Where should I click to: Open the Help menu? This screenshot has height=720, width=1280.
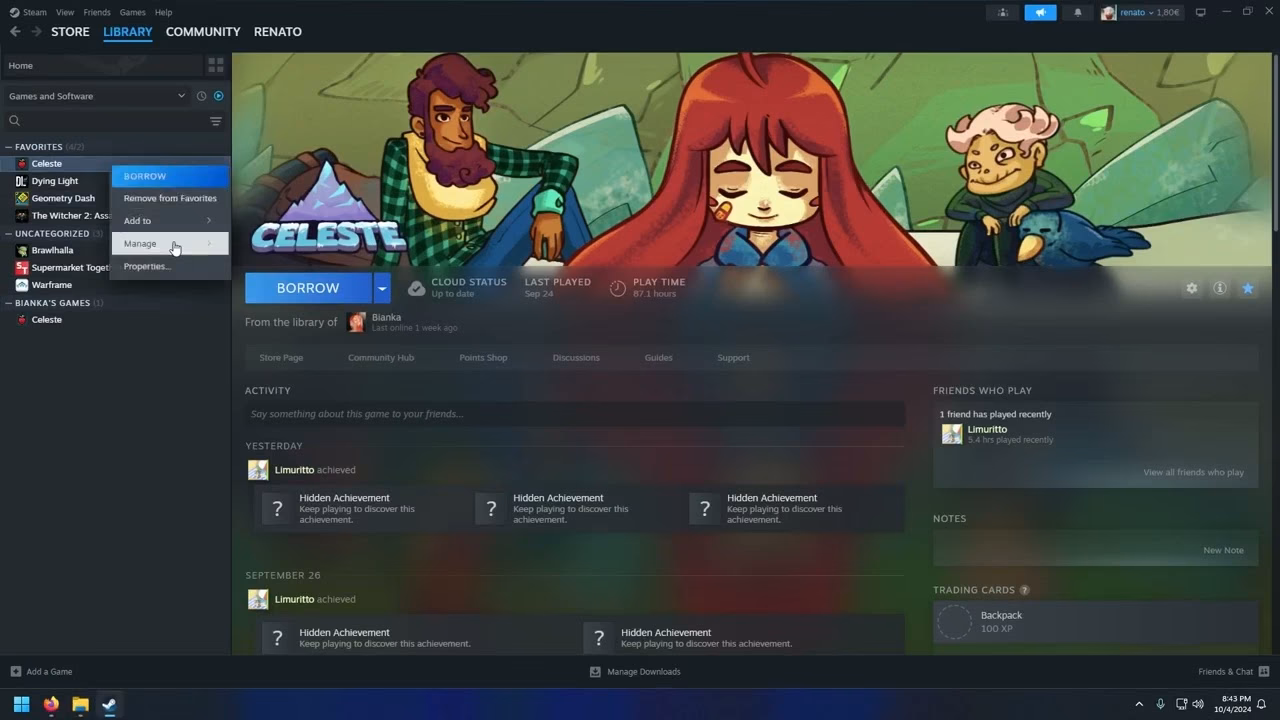point(163,12)
